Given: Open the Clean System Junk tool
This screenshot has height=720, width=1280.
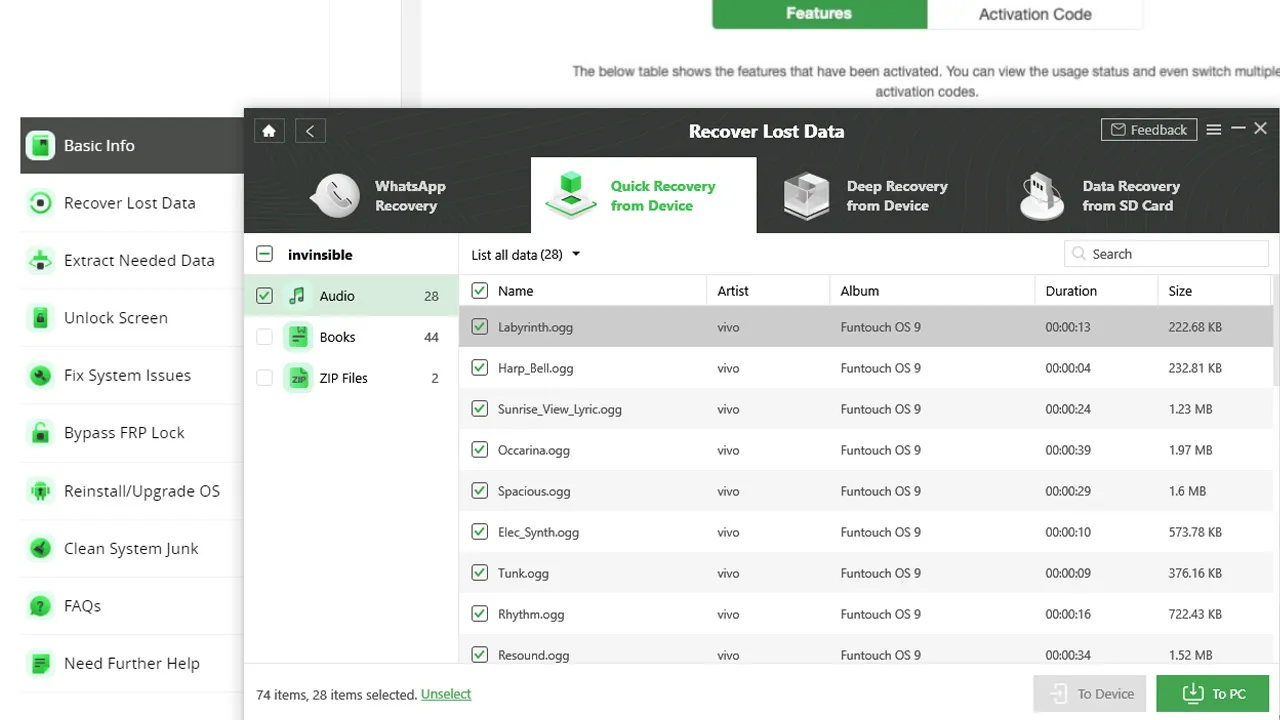Looking at the screenshot, I should pyautogui.click(x=133, y=548).
